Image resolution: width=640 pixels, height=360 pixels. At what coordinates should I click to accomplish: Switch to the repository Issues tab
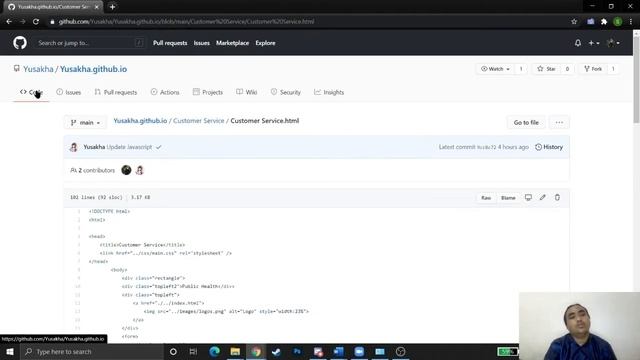69,92
